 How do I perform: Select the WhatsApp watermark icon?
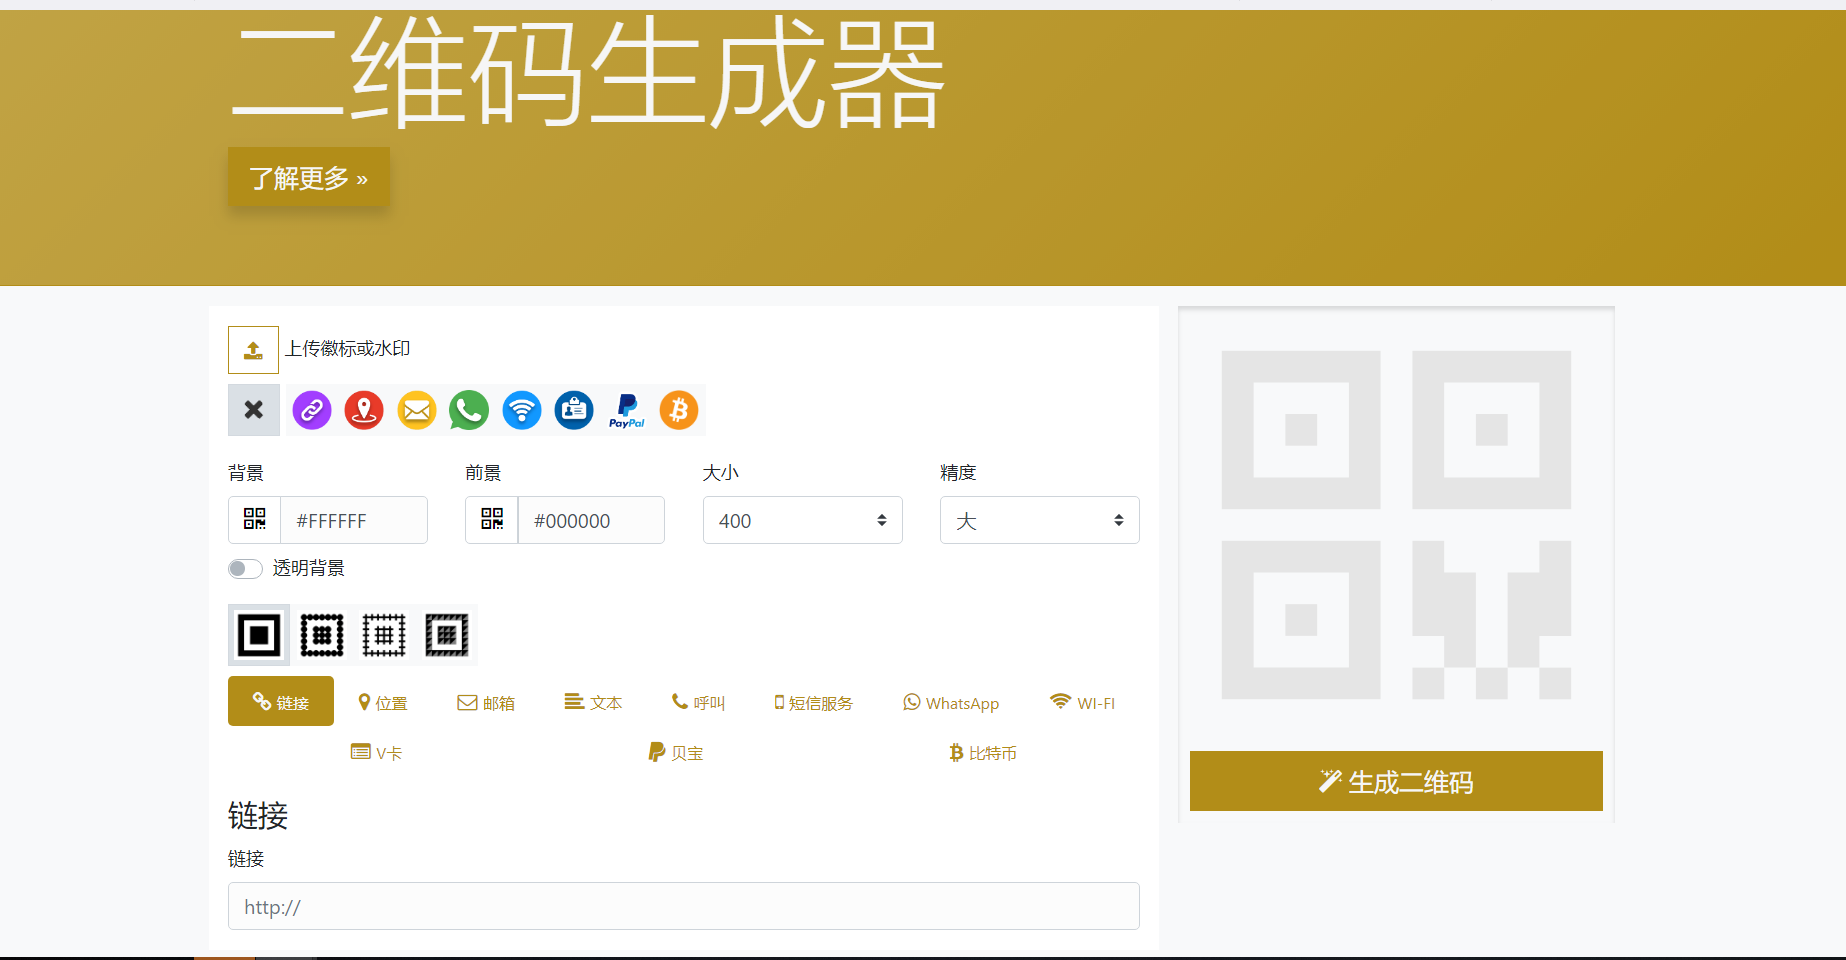tap(468, 410)
